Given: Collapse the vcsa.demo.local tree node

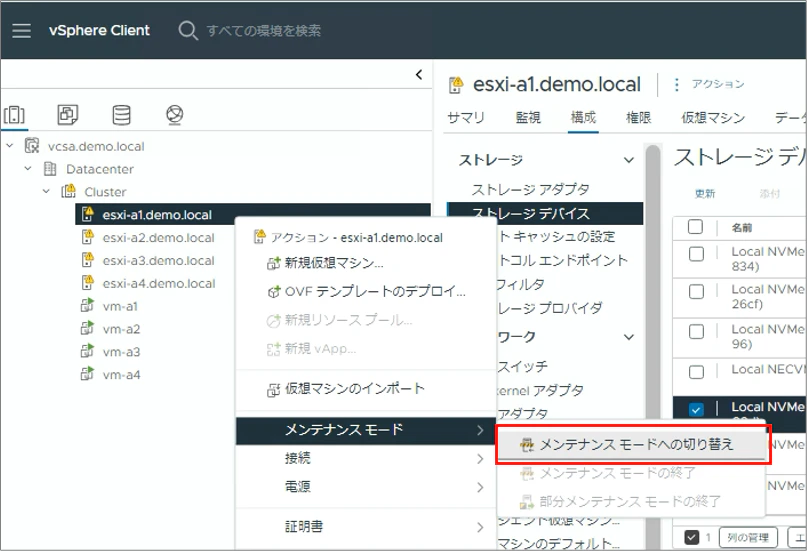Looking at the screenshot, I should coord(10,146).
